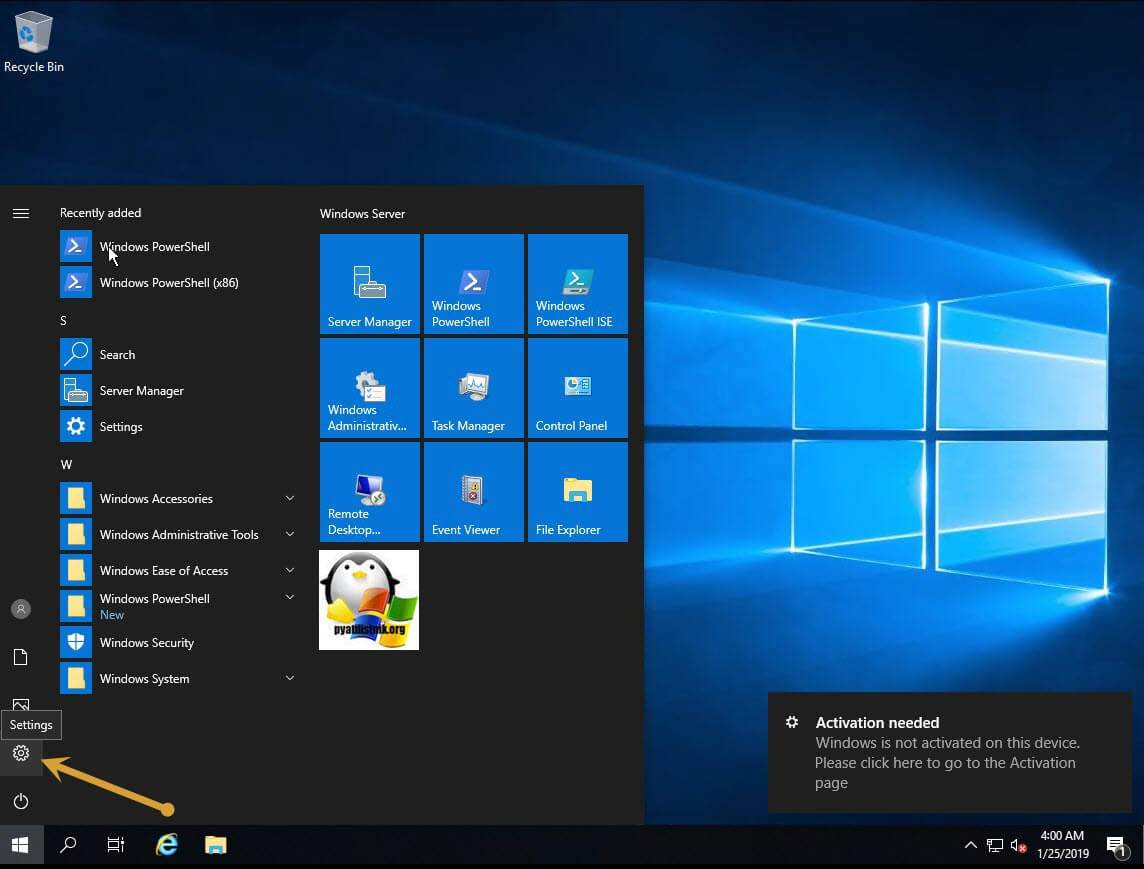Click the Windows Start button
The image size is (1144, 869).
(x=21, y=845)
